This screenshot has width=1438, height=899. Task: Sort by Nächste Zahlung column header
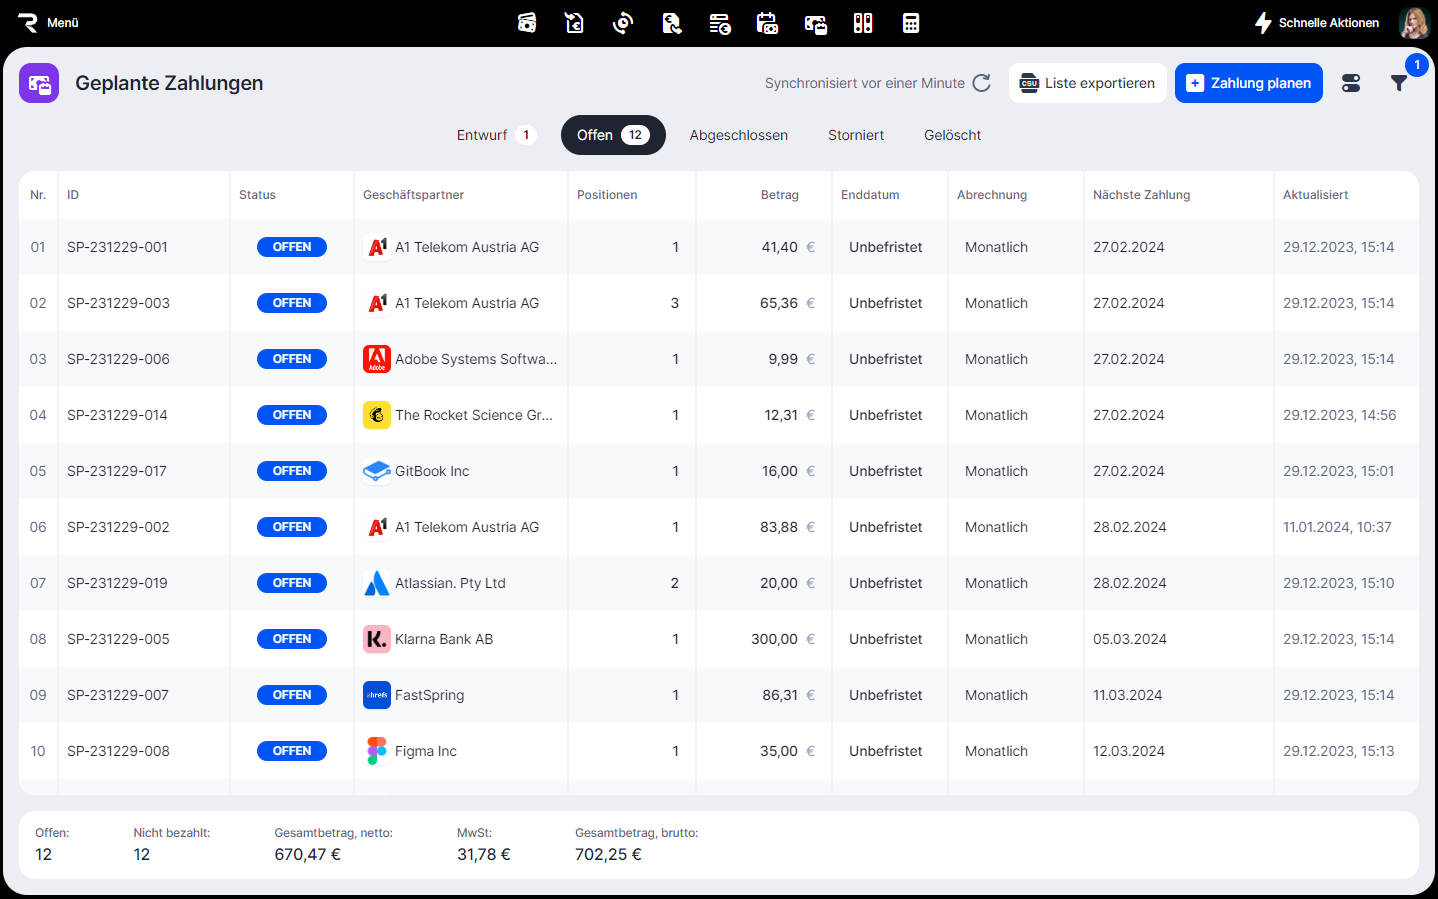(1141, 195)
